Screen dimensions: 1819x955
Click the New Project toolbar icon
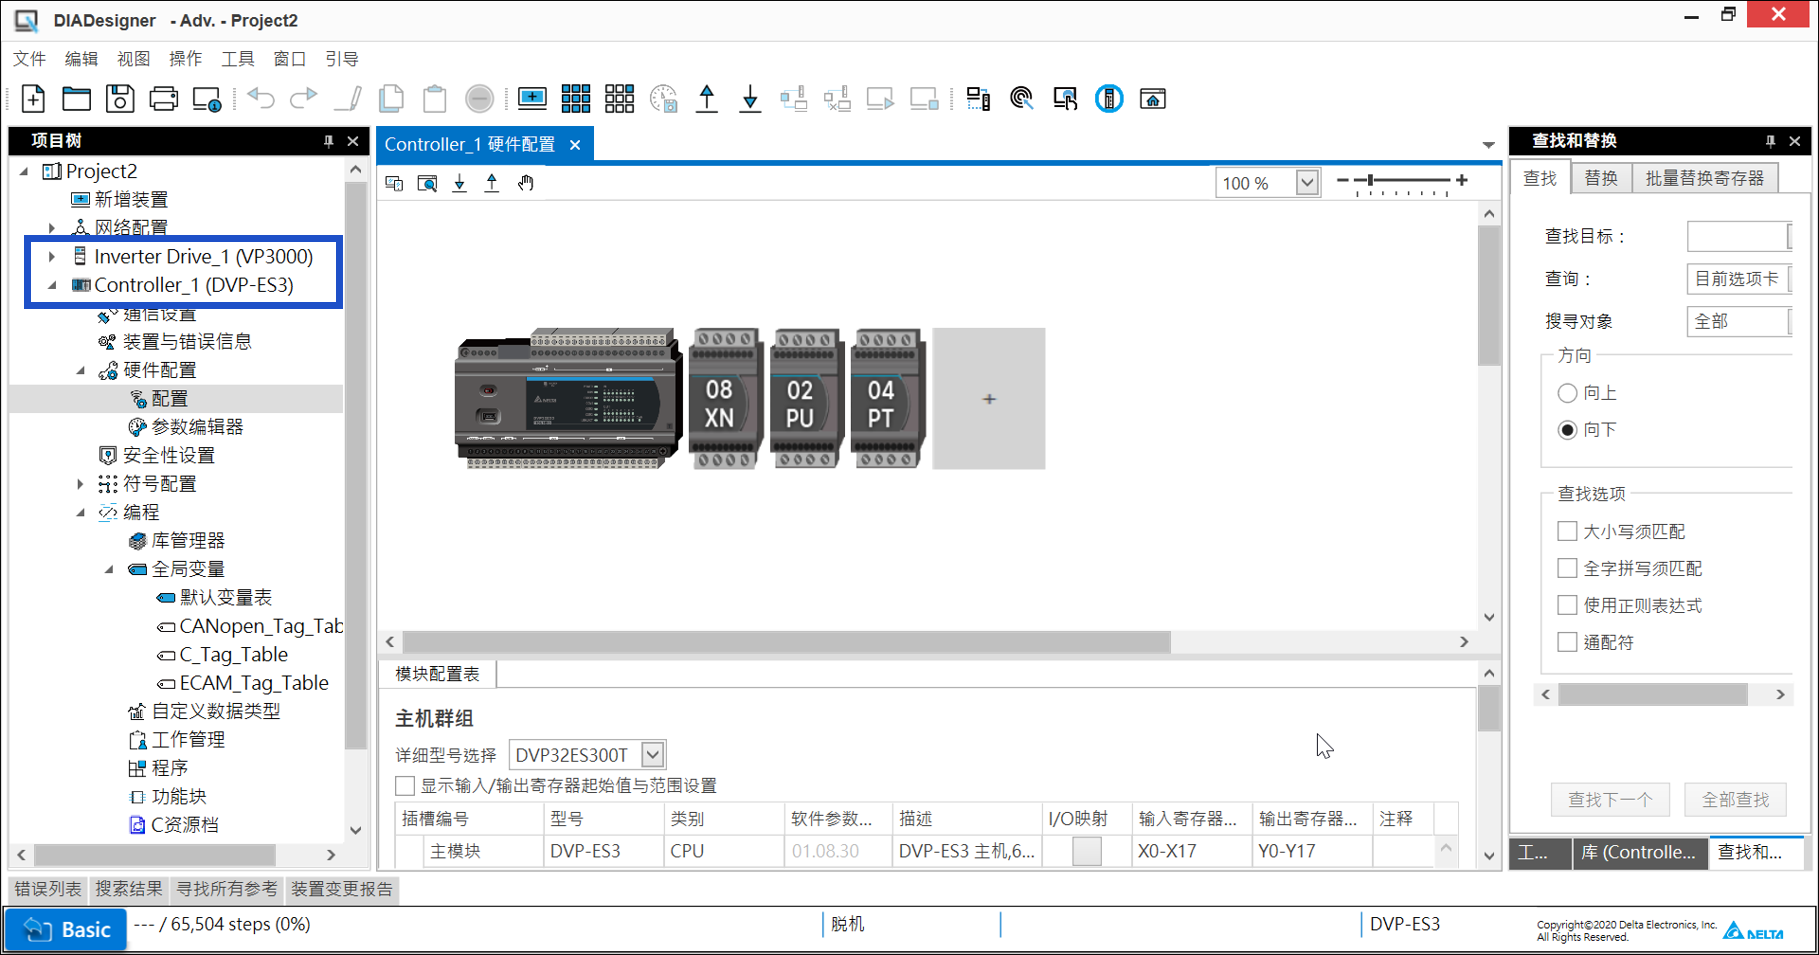click(x=33, y=98)
